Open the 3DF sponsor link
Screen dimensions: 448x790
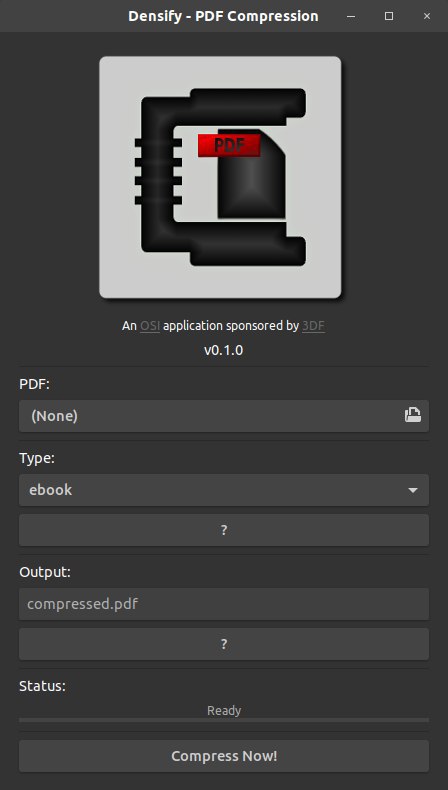point(313,326)
